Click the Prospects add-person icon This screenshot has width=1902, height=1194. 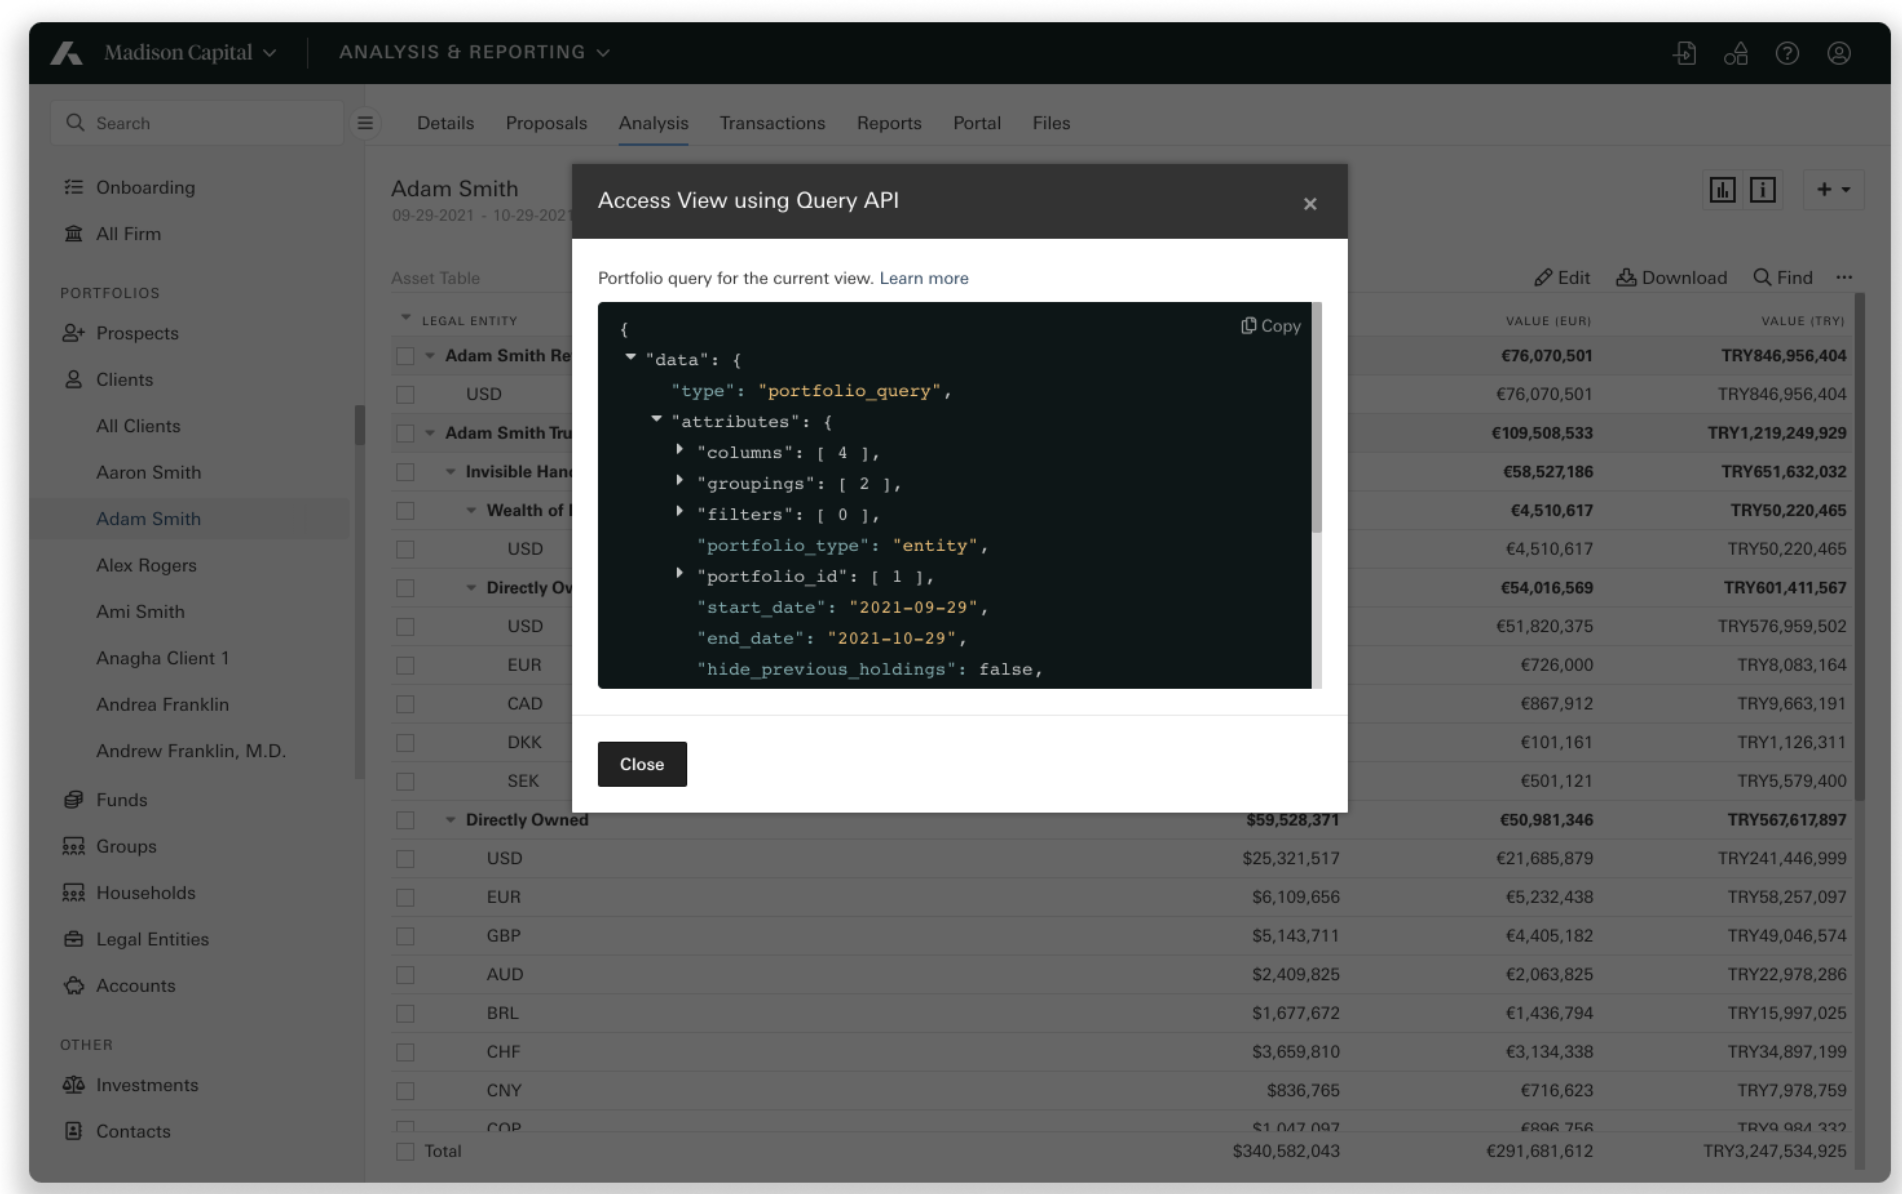(x=73, y=333)
